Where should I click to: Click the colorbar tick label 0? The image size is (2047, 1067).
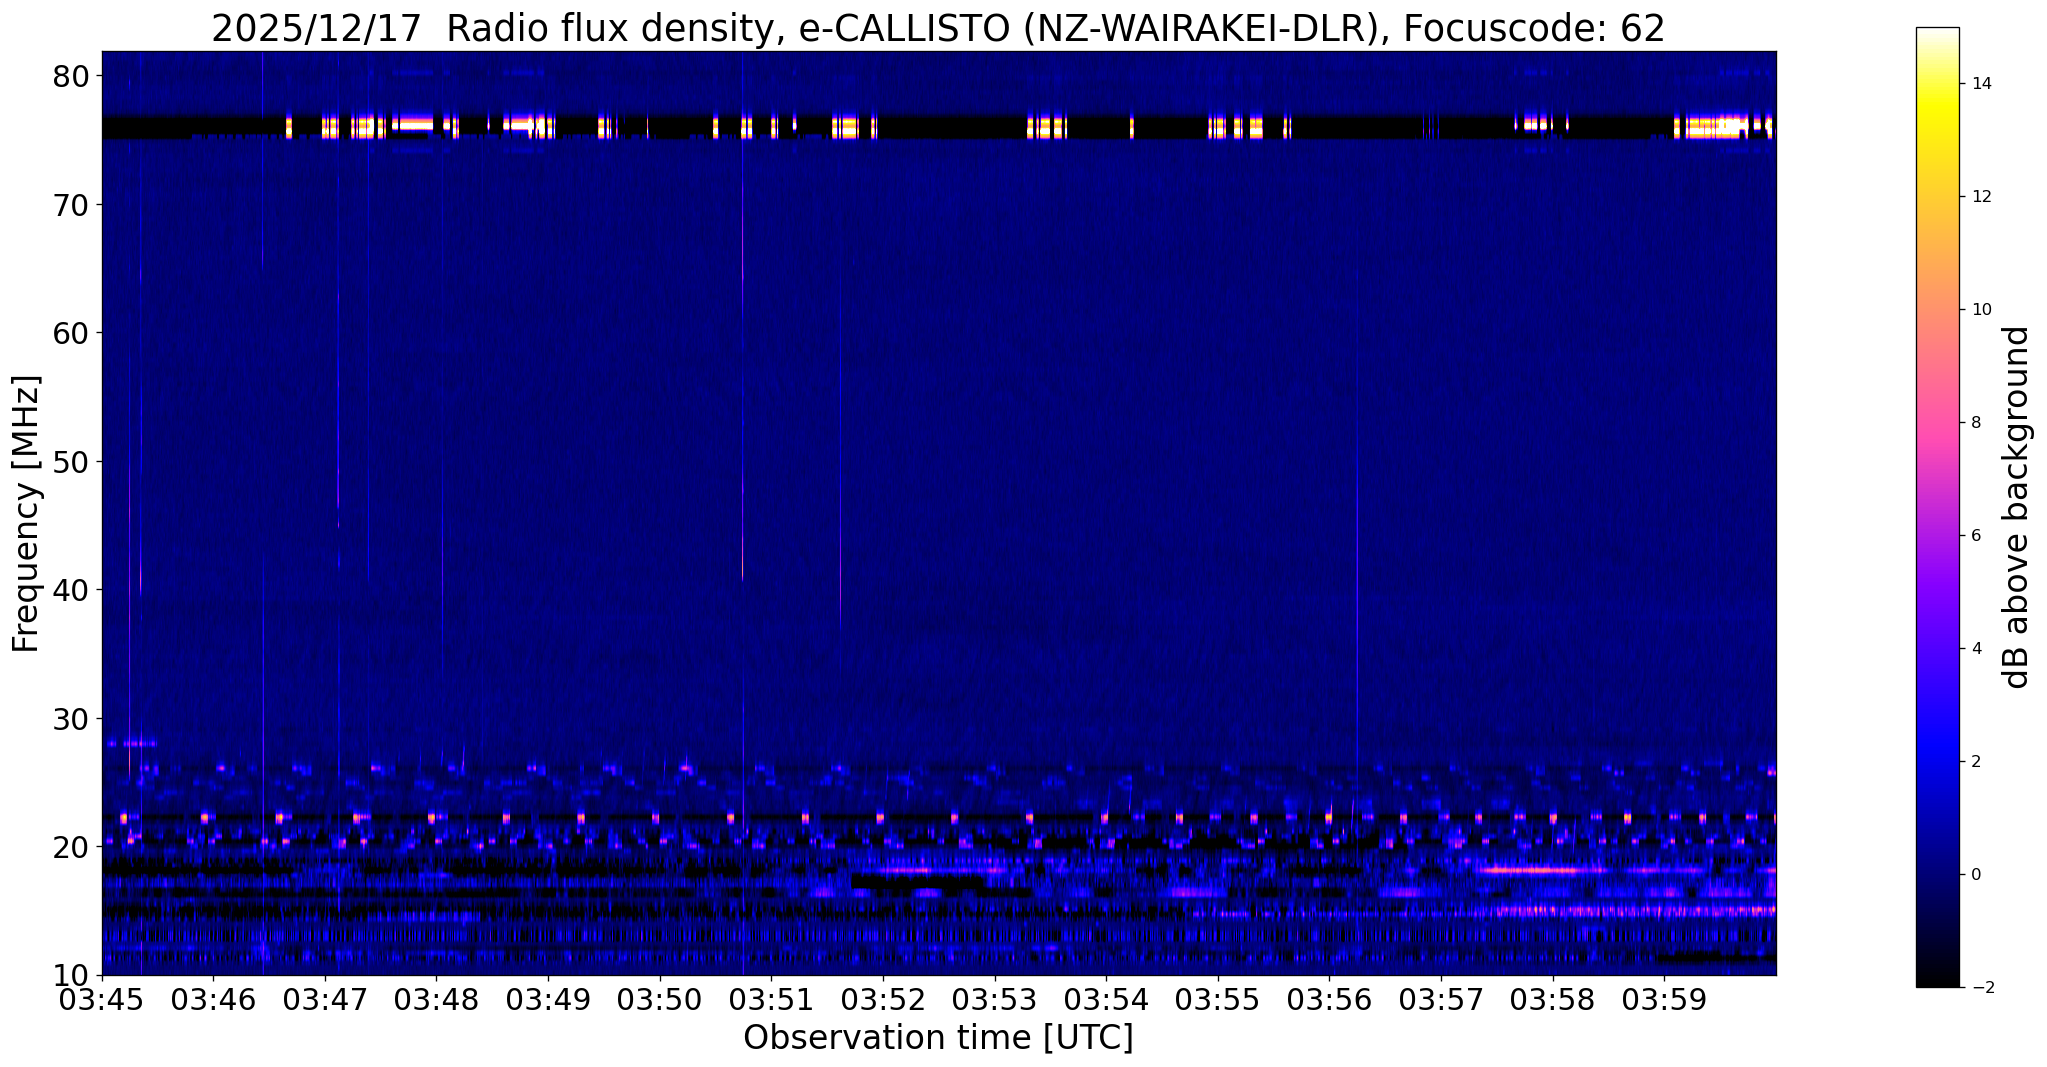(1975, 875)
